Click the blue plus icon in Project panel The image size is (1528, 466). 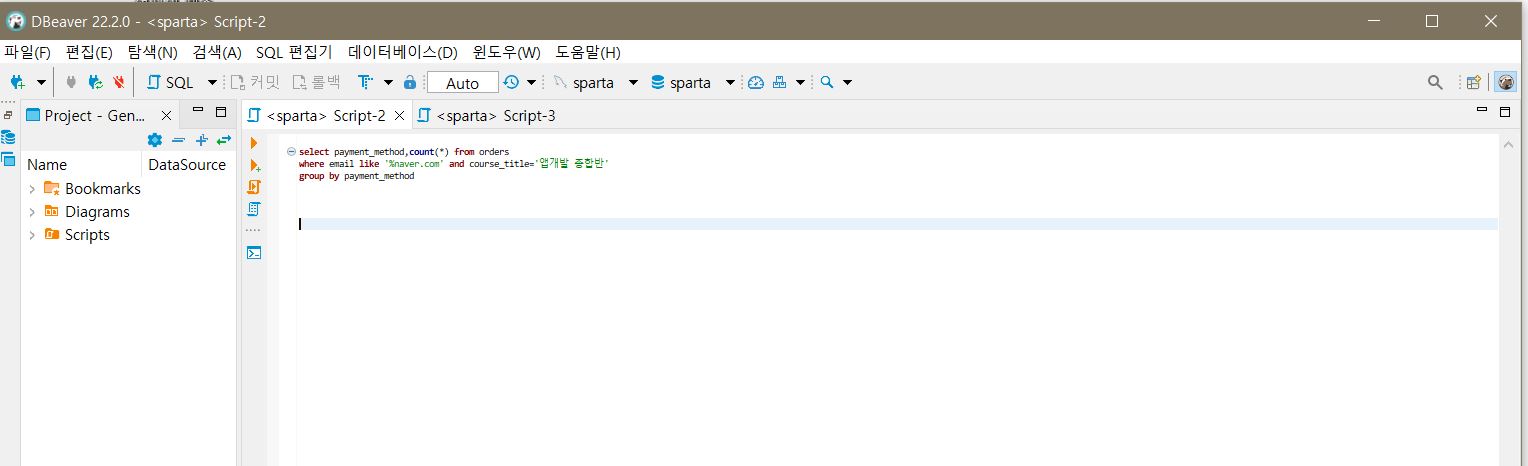tap(201, 140)
